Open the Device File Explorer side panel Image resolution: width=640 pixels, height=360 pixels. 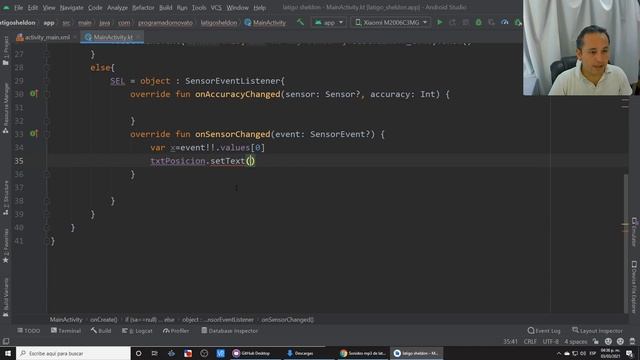coord(634,287)
